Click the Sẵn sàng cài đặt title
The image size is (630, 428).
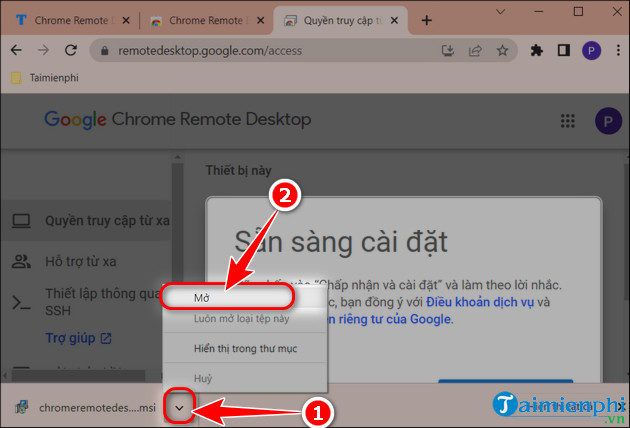click(x=341, y=242)
